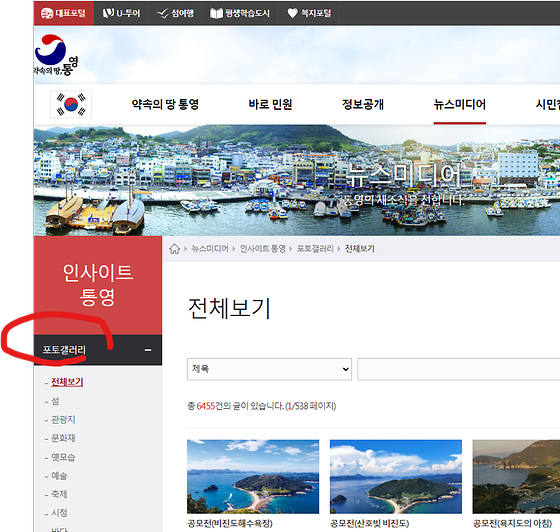Open the 복지포털 heart link
This screenshot has height=532, width=560.
pos(309,13)
